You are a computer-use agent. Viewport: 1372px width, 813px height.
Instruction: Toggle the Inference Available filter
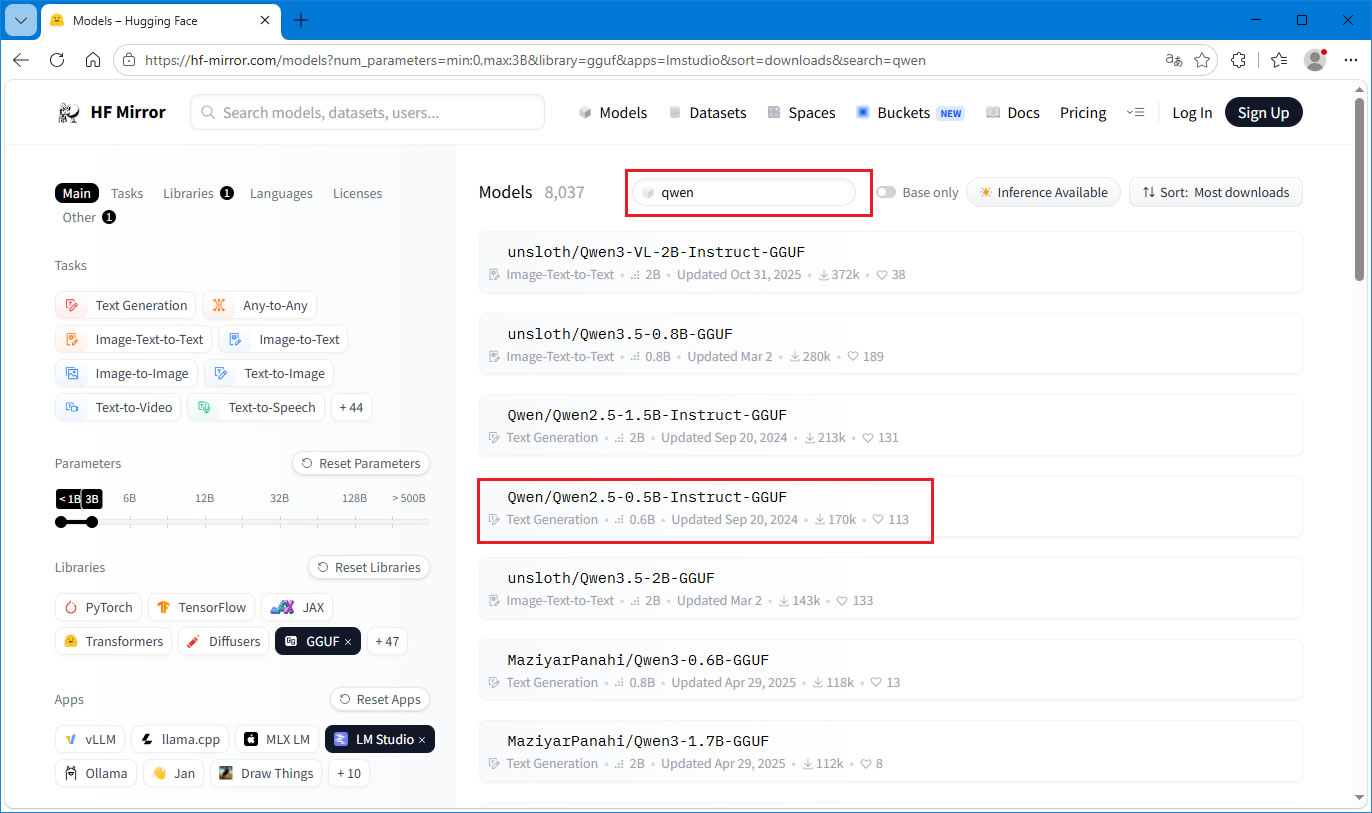(1043, 192)
